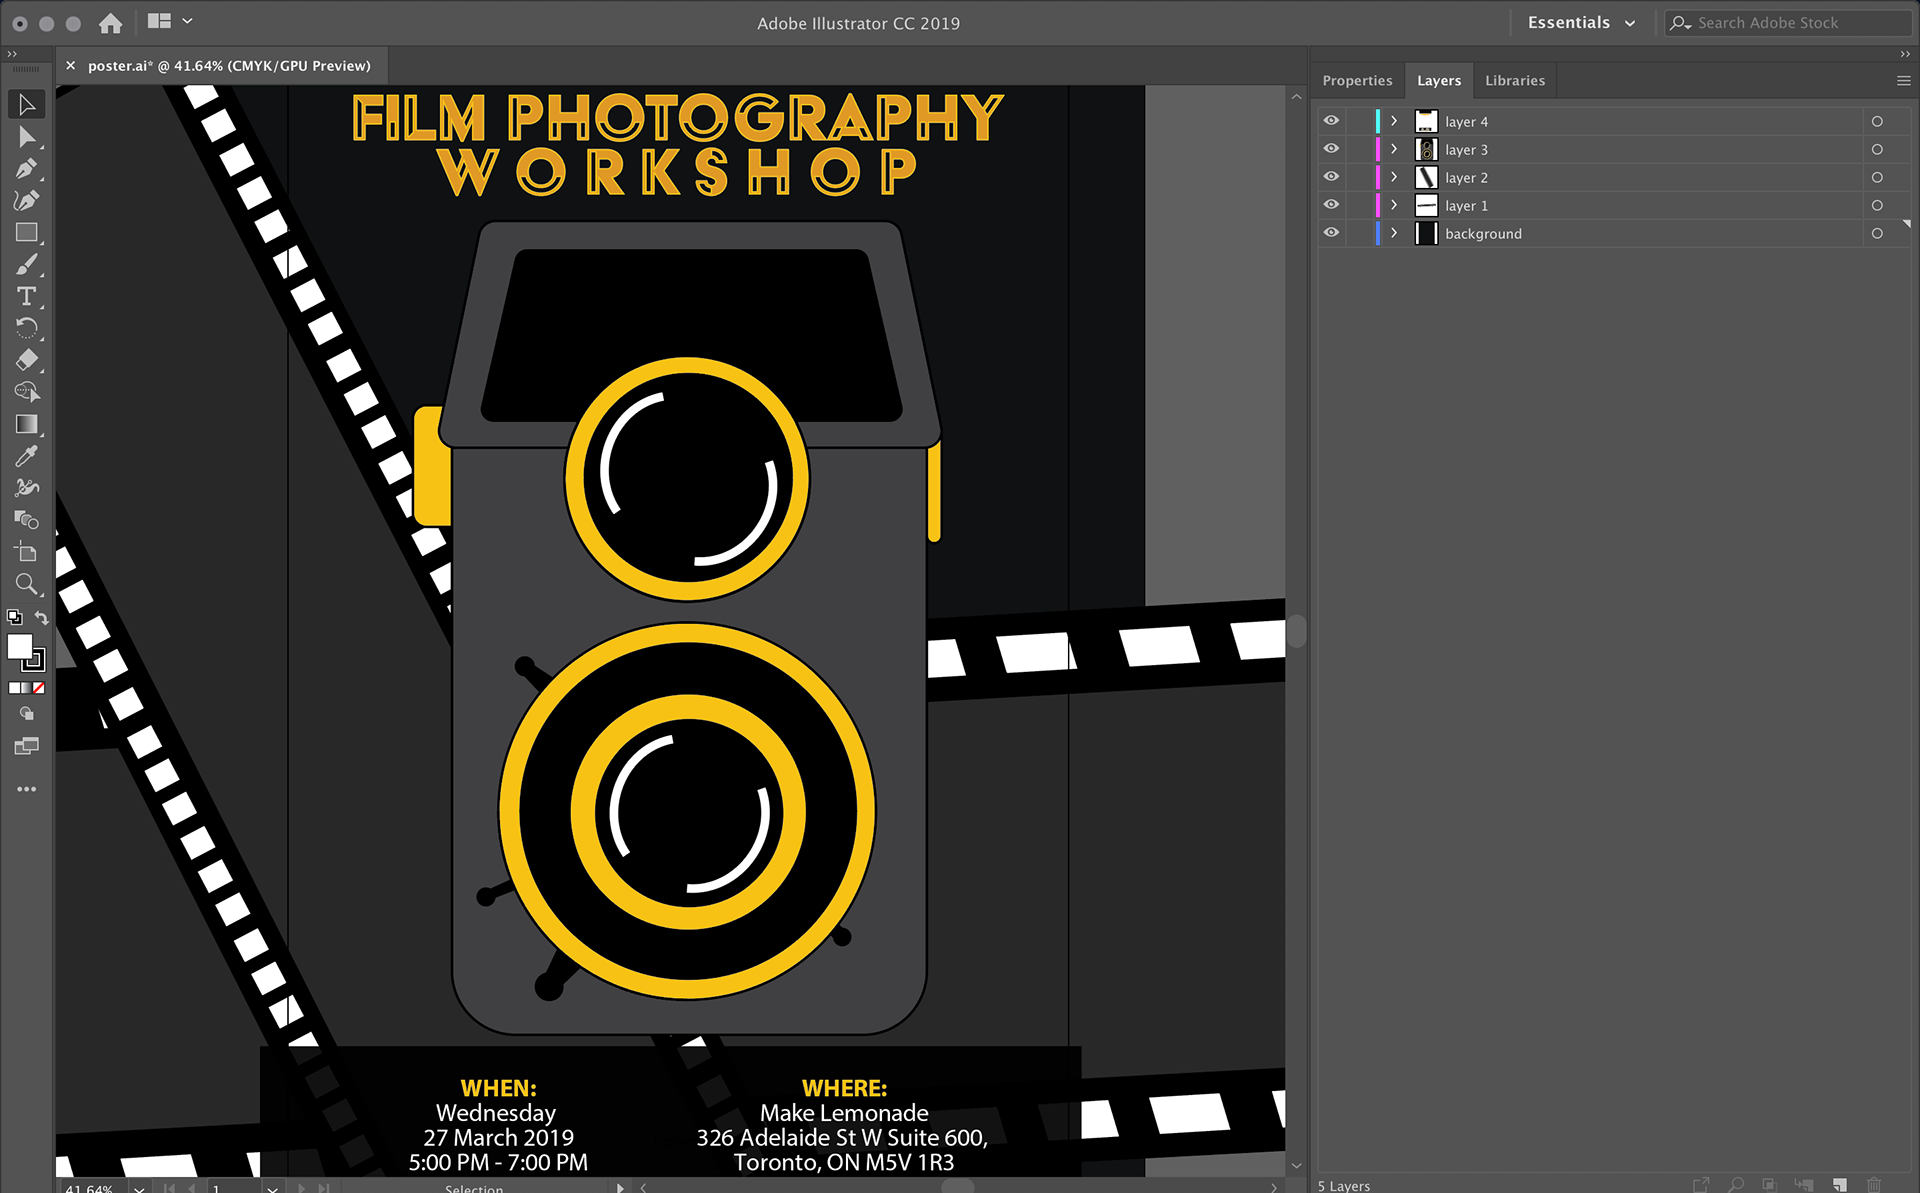Open the status bar display arrow
The height and width of the screenshot is (1193, 1920).
point(620,1188)
